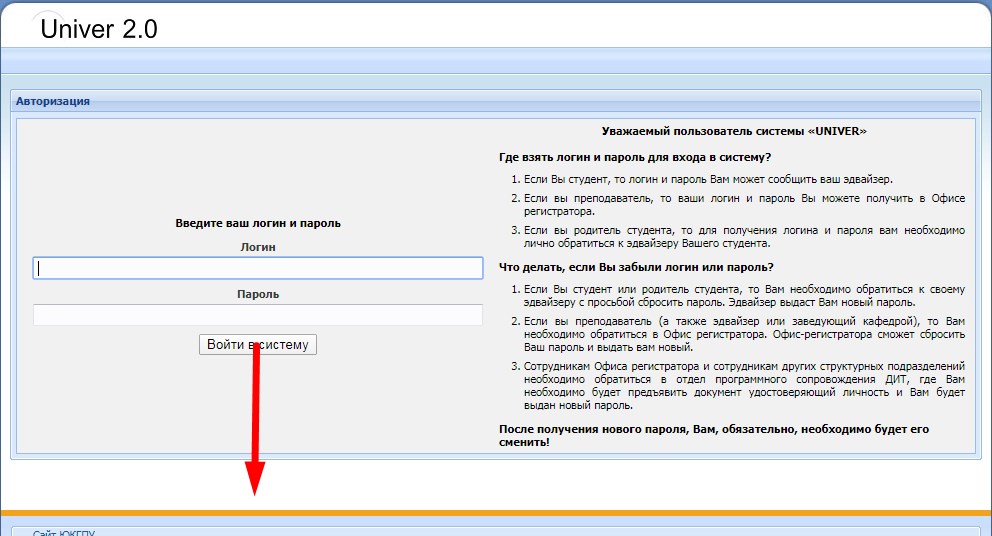Click the Логин label above the field

258,247
